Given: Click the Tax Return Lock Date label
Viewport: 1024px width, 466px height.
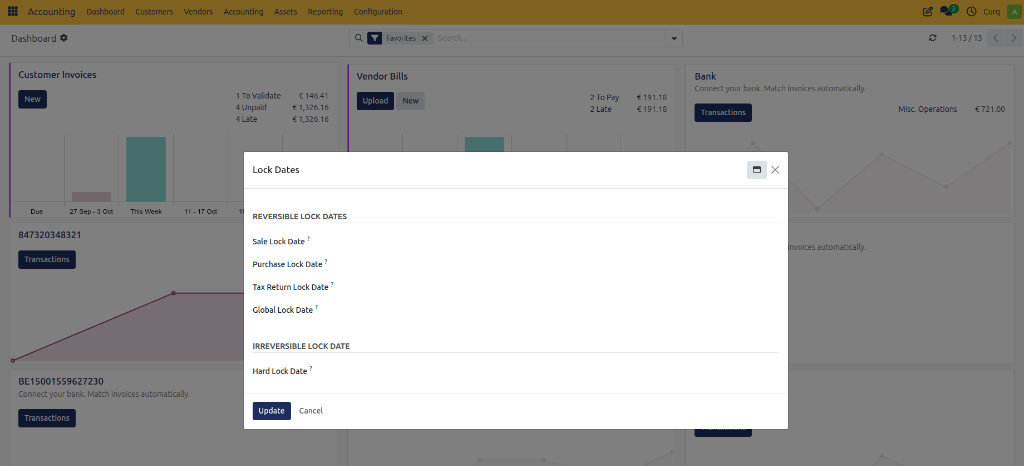Looking at the screenshot, I should pos(291,287).
